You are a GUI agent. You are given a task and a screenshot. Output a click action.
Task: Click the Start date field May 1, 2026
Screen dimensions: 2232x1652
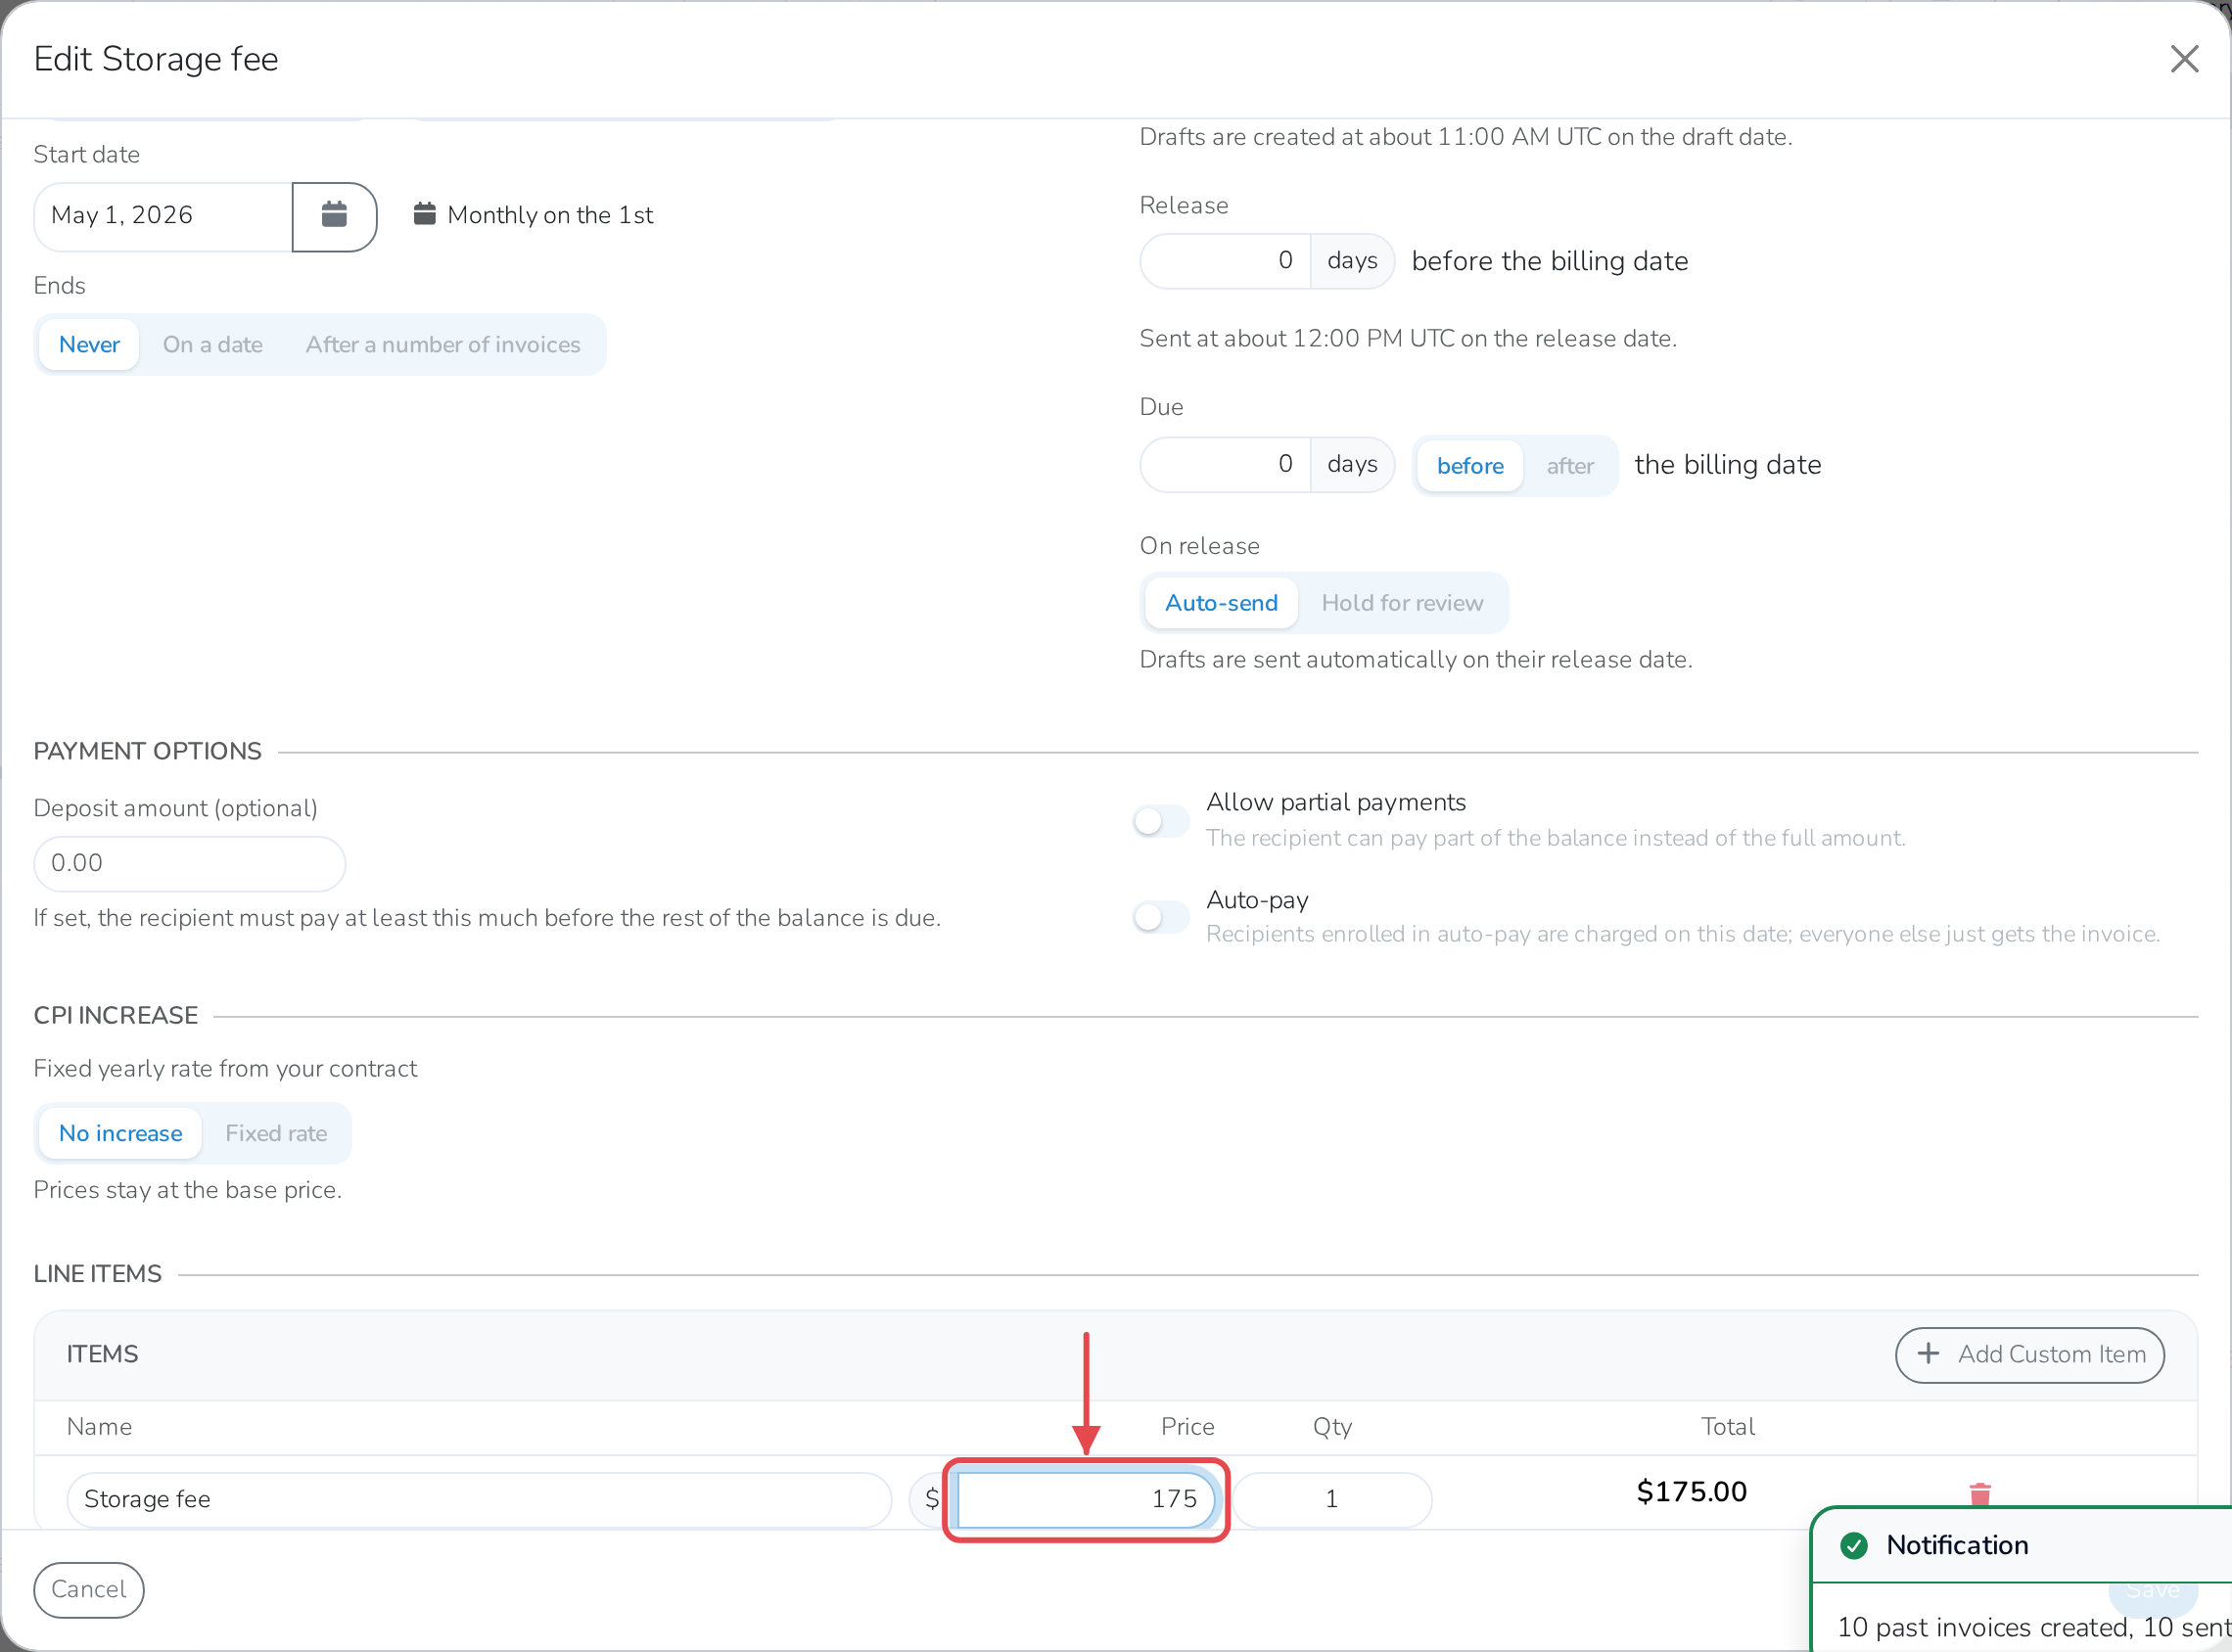pyautogui.click(x=163, y=216)
